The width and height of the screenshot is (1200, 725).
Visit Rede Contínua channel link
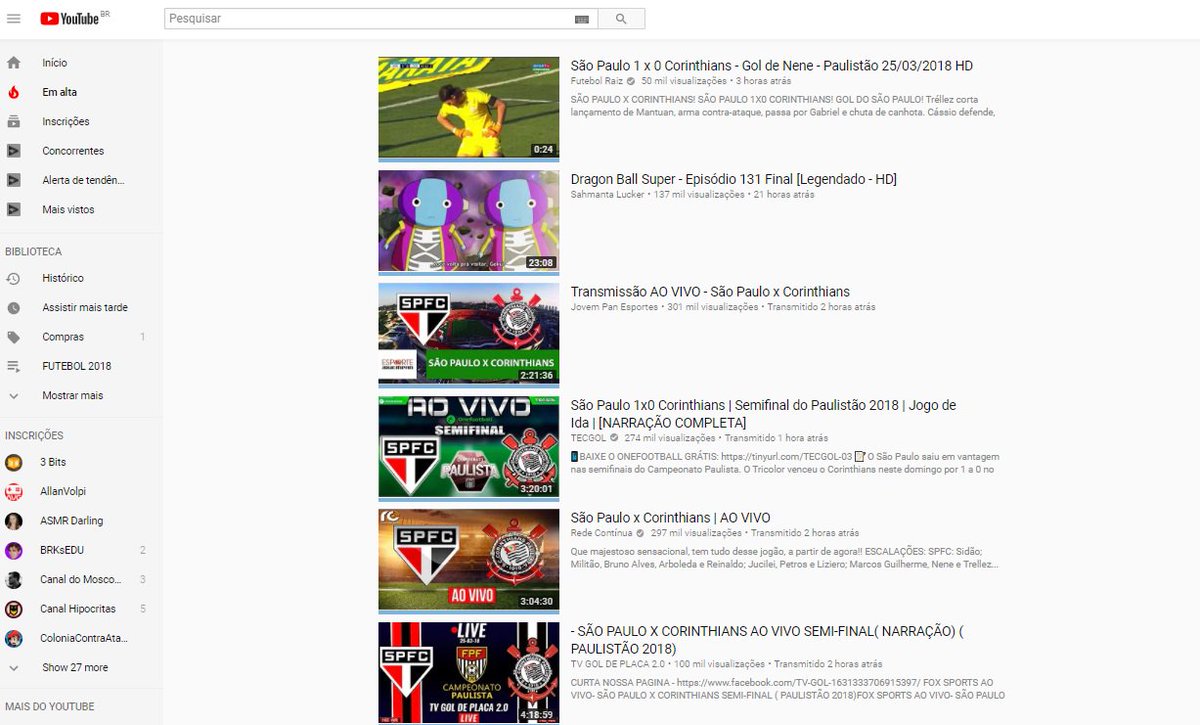point(602,533)
